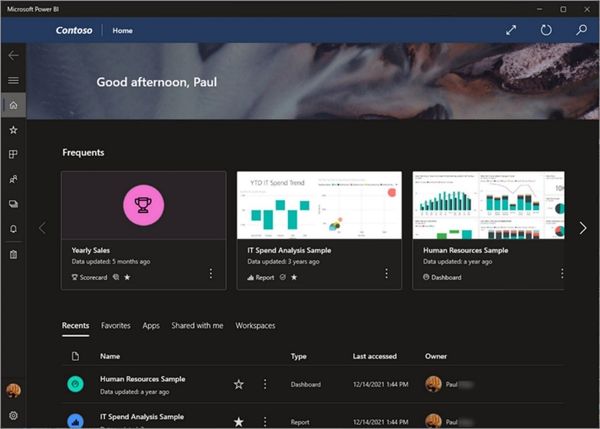Screen dimensions: 600x429
Task: Select the Home icon in sidebar
Action: (x=13, y=105)
